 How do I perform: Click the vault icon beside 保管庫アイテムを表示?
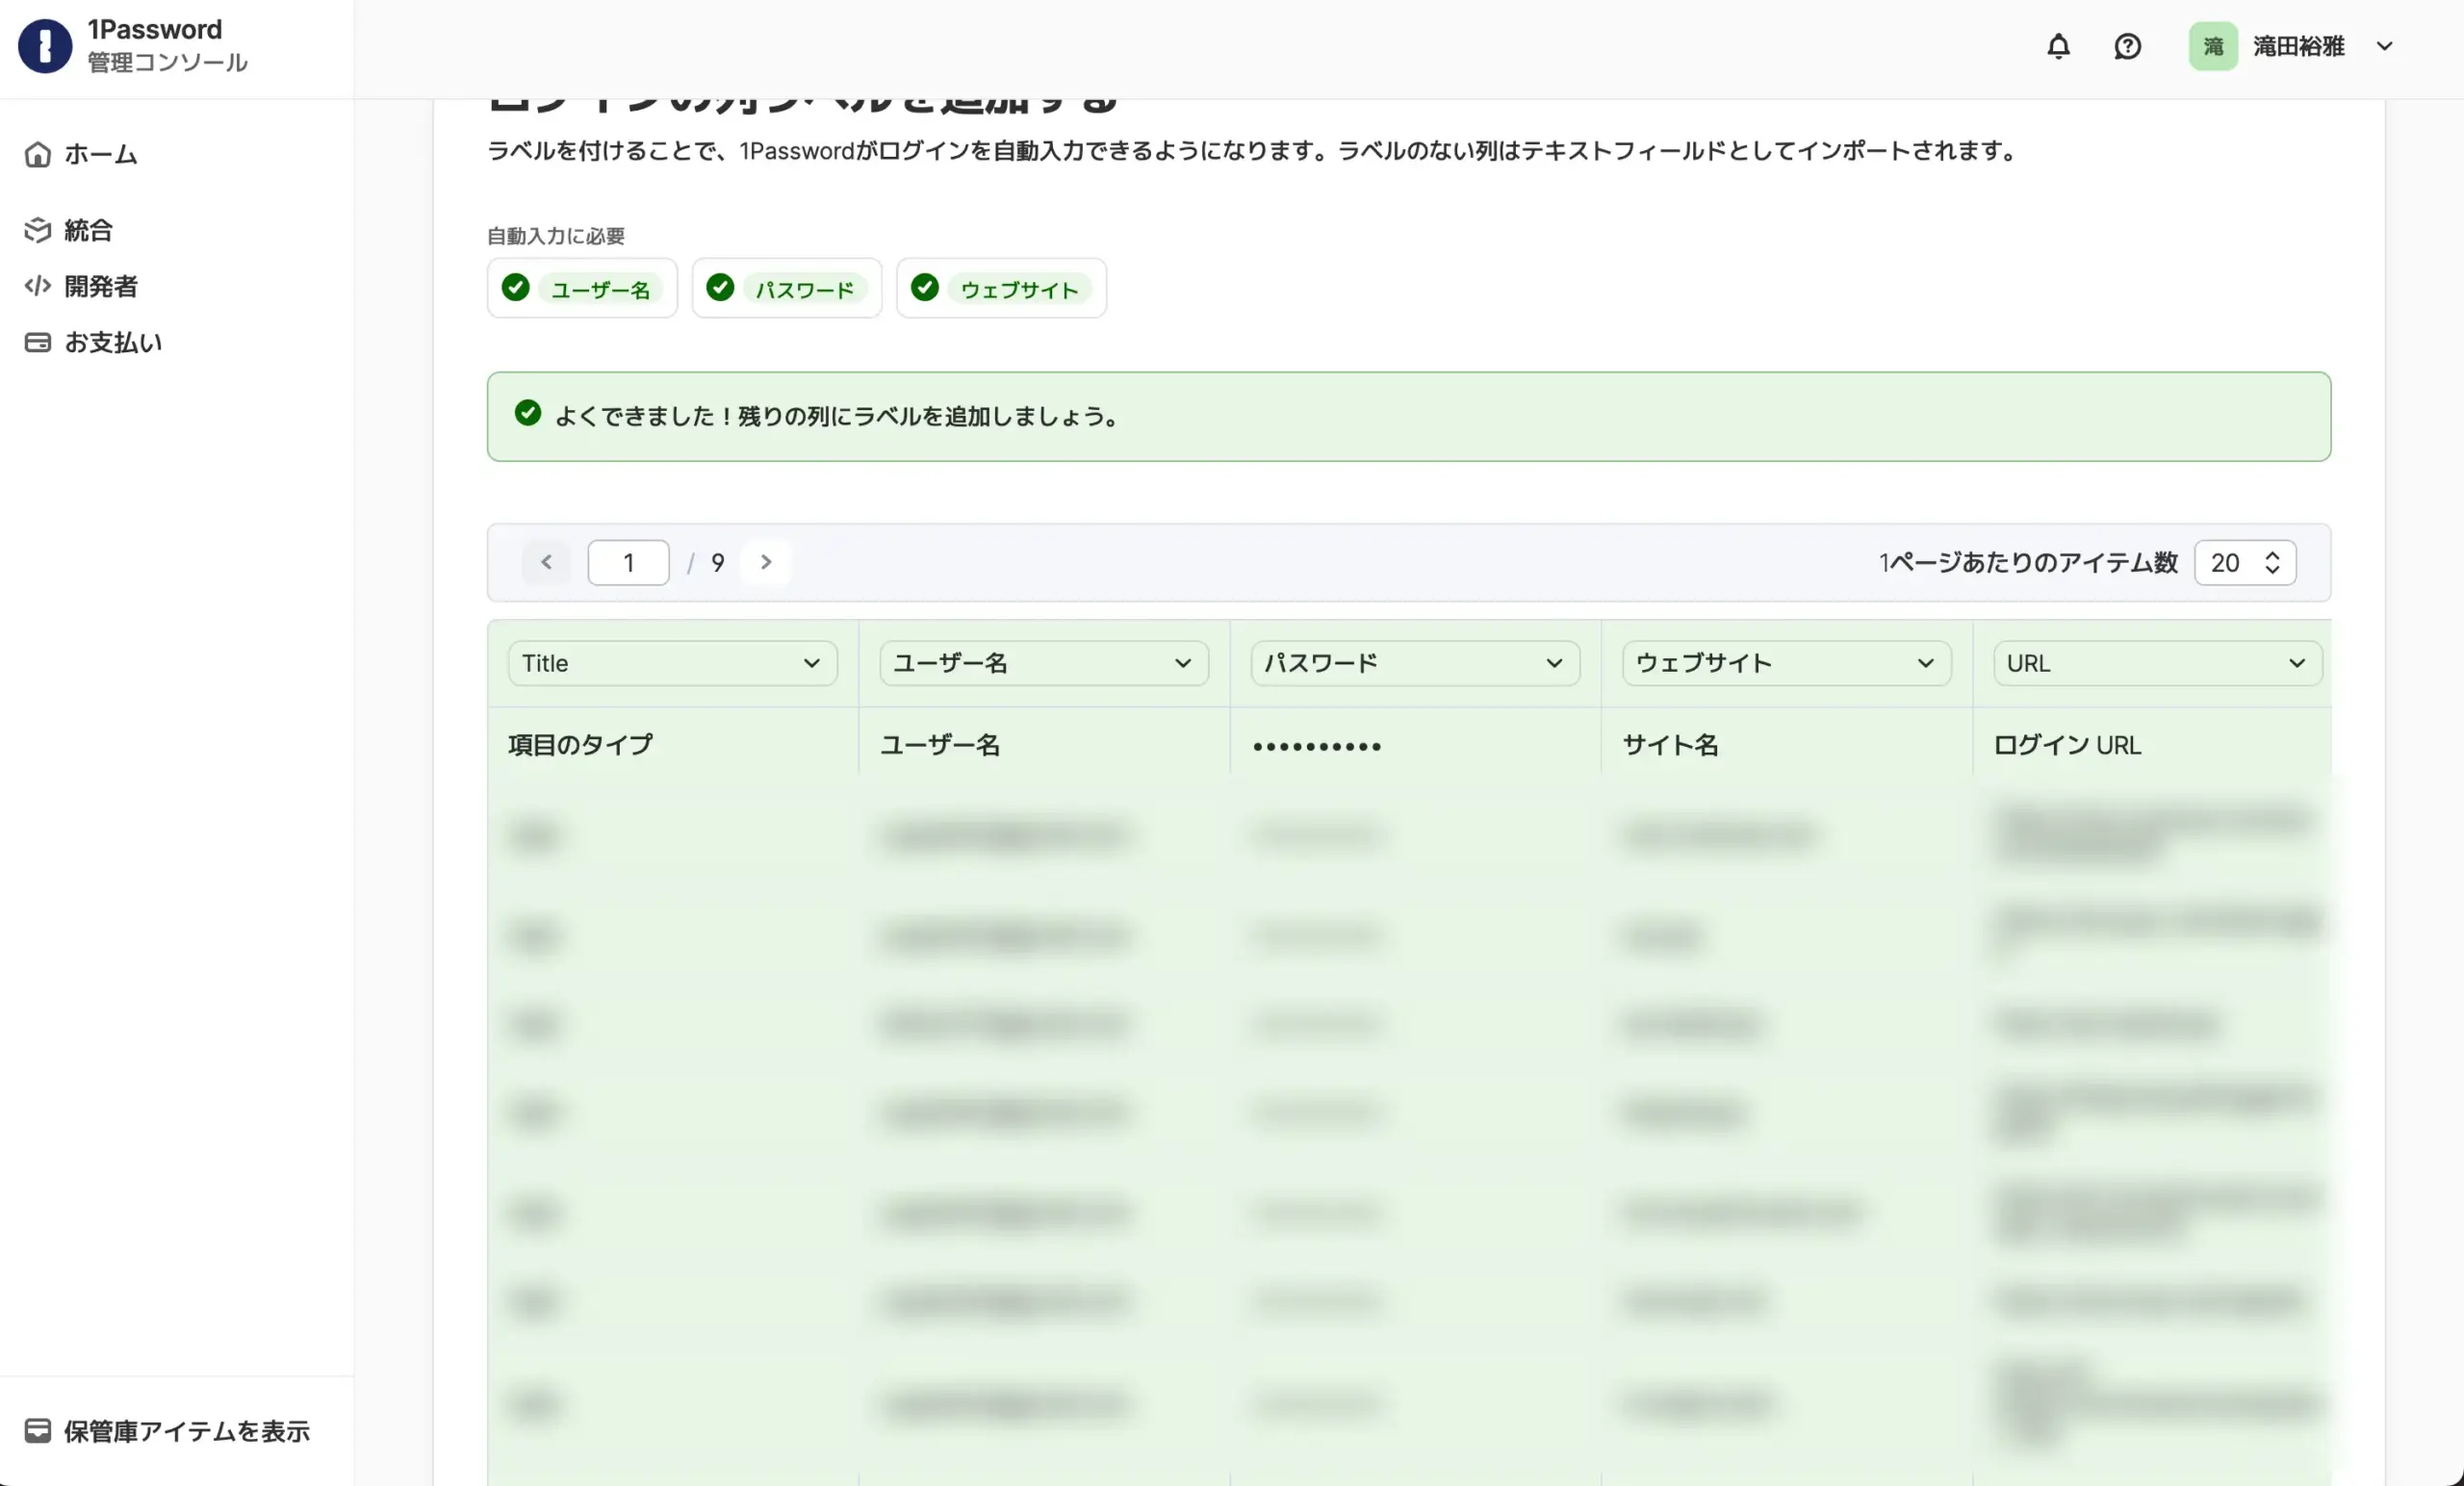point(38,1431)
